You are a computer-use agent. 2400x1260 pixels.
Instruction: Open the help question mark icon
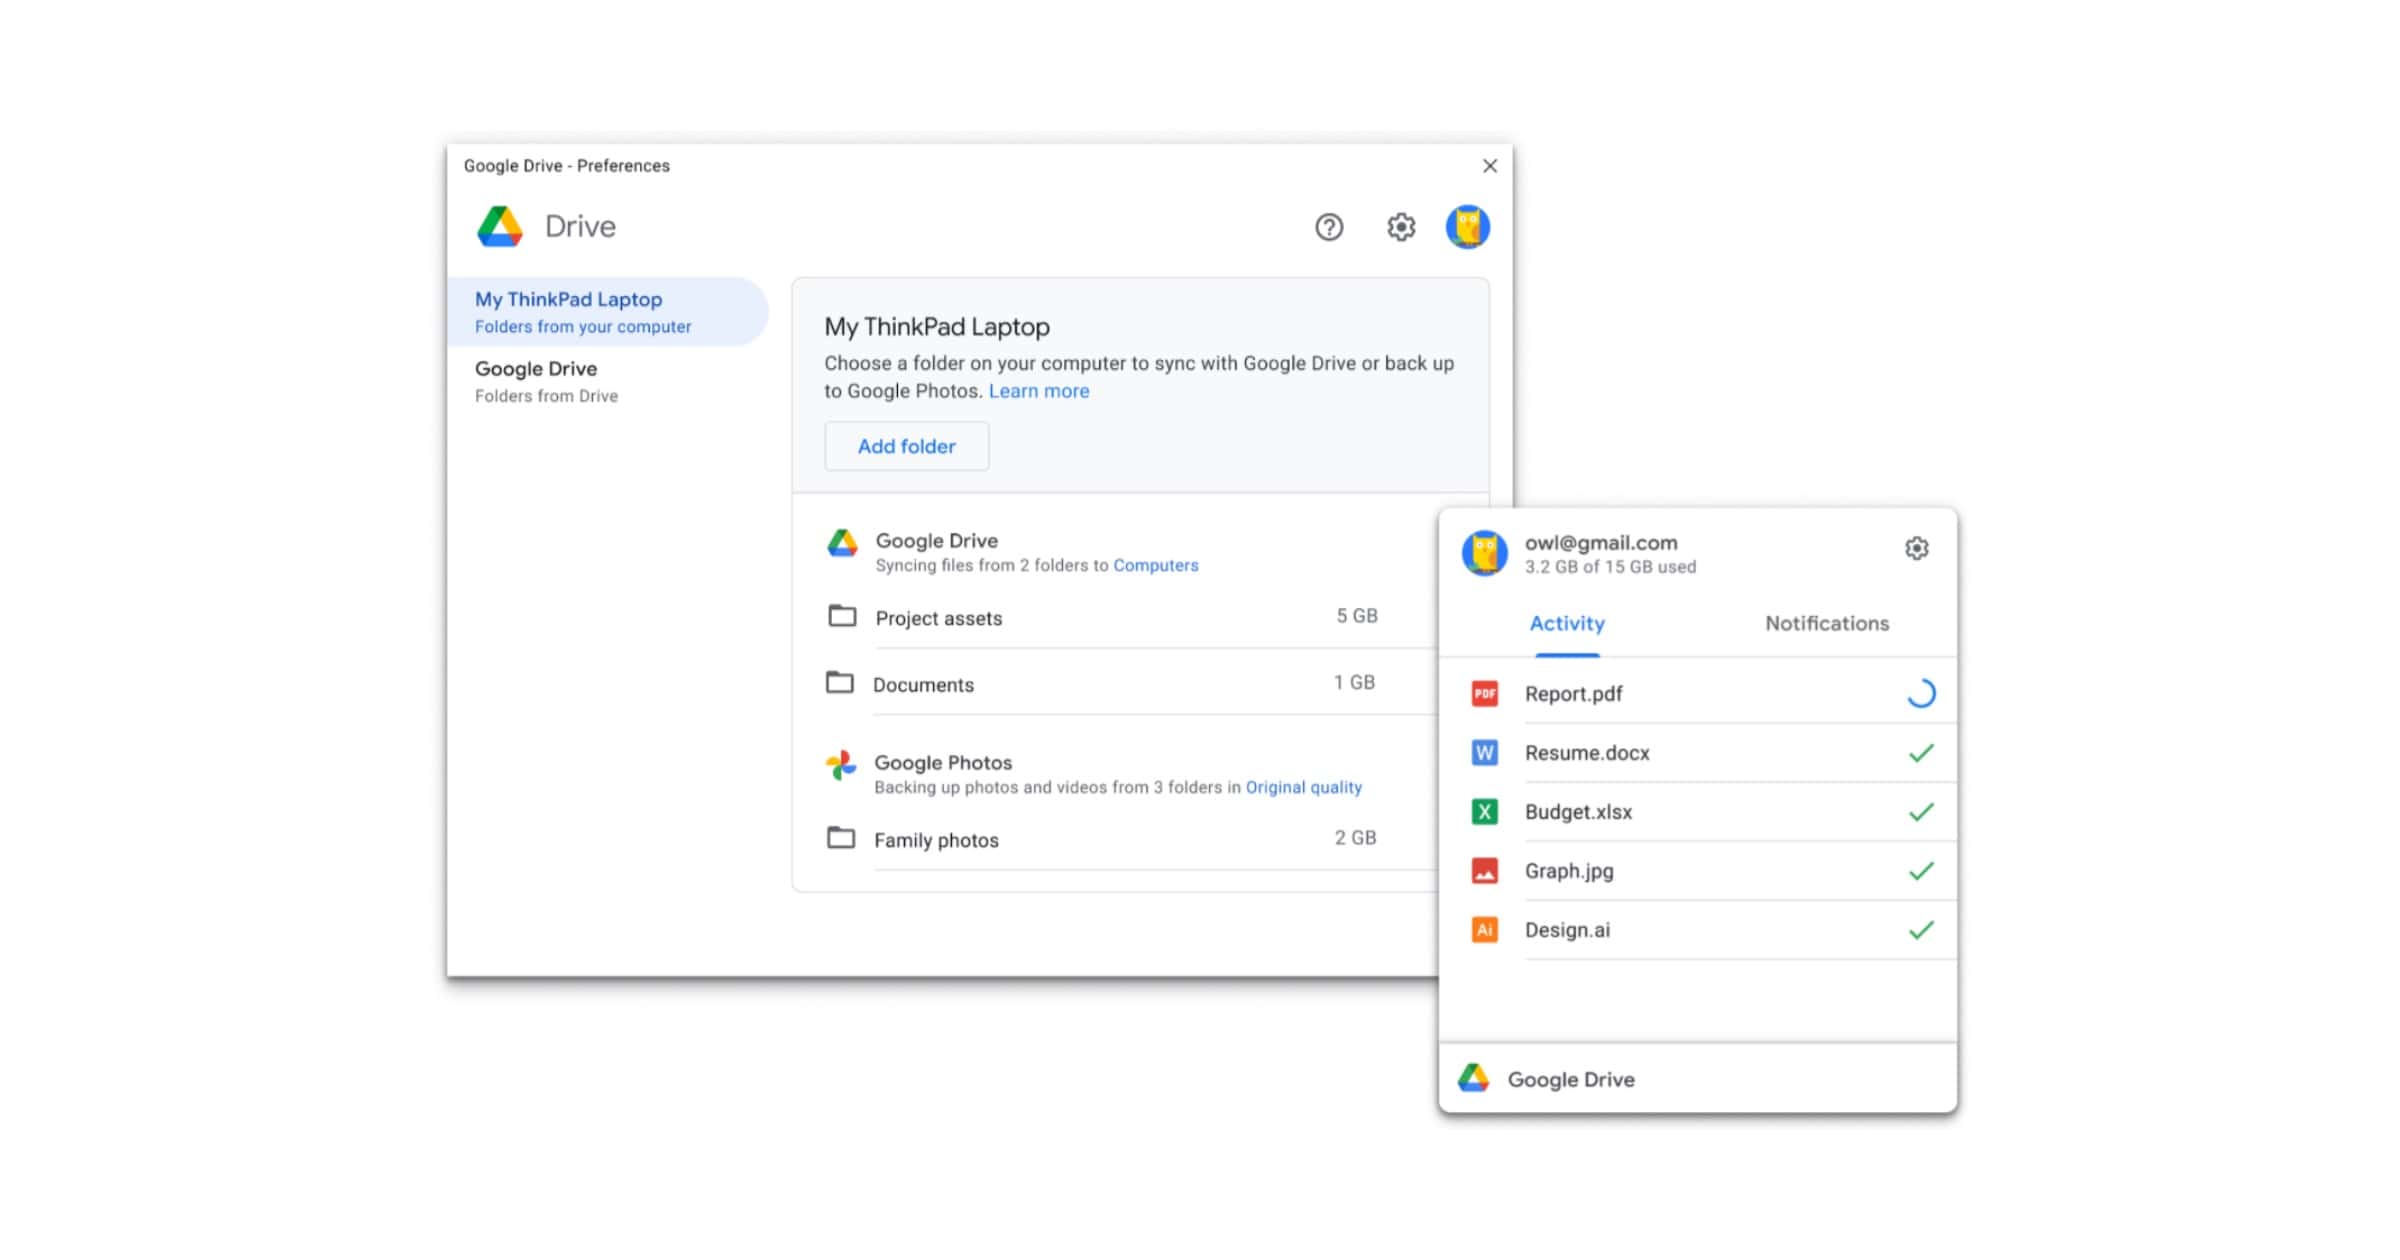[x=1328, y=227]
